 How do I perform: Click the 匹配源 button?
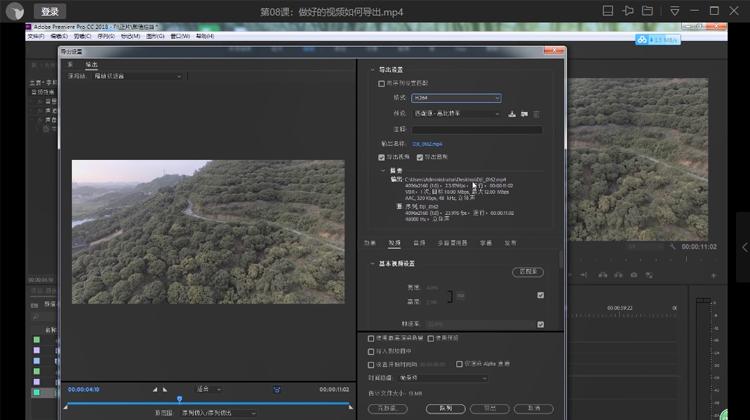point(528,272)
